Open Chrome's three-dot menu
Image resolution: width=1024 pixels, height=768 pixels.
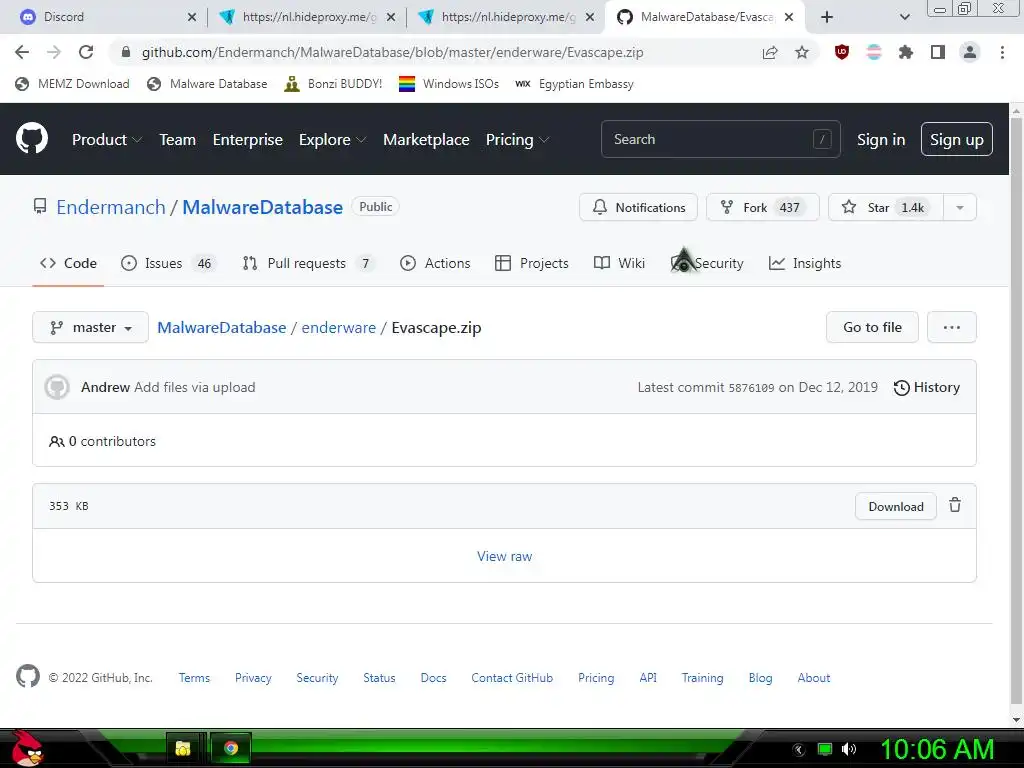click(1002, 52)
